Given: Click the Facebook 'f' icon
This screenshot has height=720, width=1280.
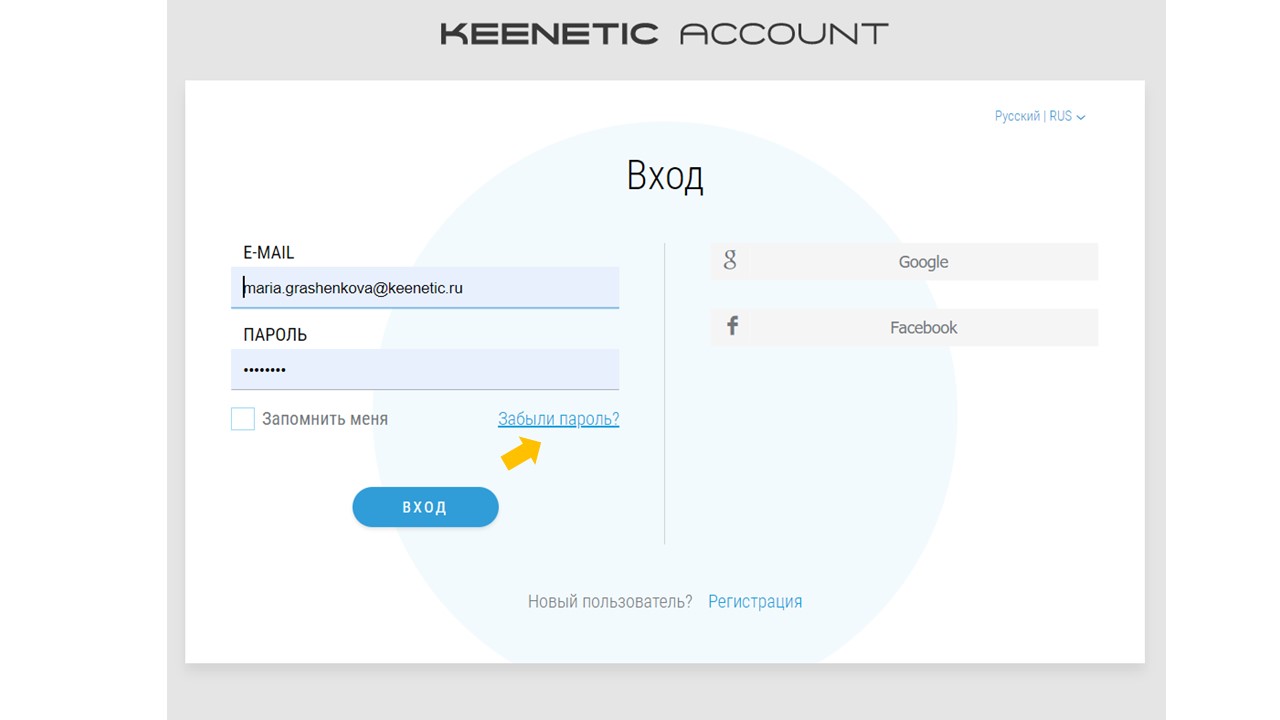Looking at the screenshot, I should [732, 326].
